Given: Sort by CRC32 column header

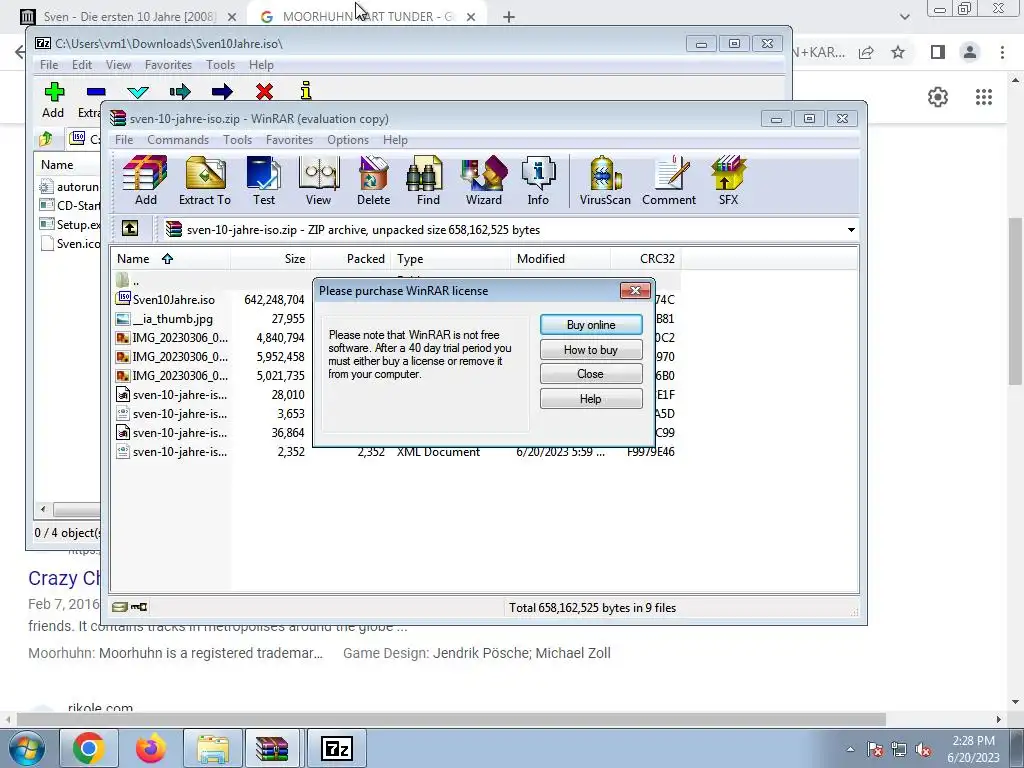Looking at the screenshot, I should click(647, 259).
